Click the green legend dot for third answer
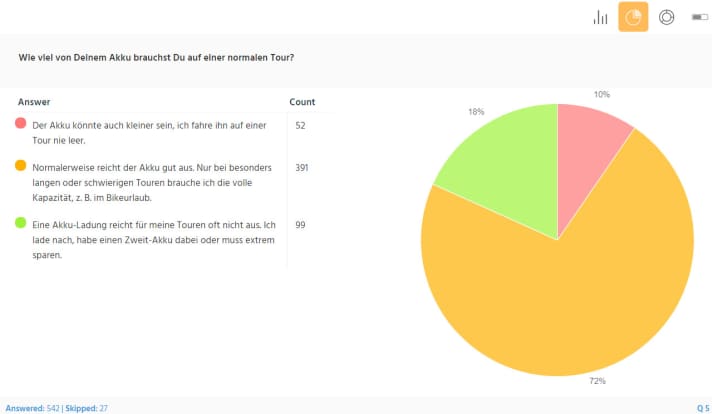The image size is (712, 414). 20,225
